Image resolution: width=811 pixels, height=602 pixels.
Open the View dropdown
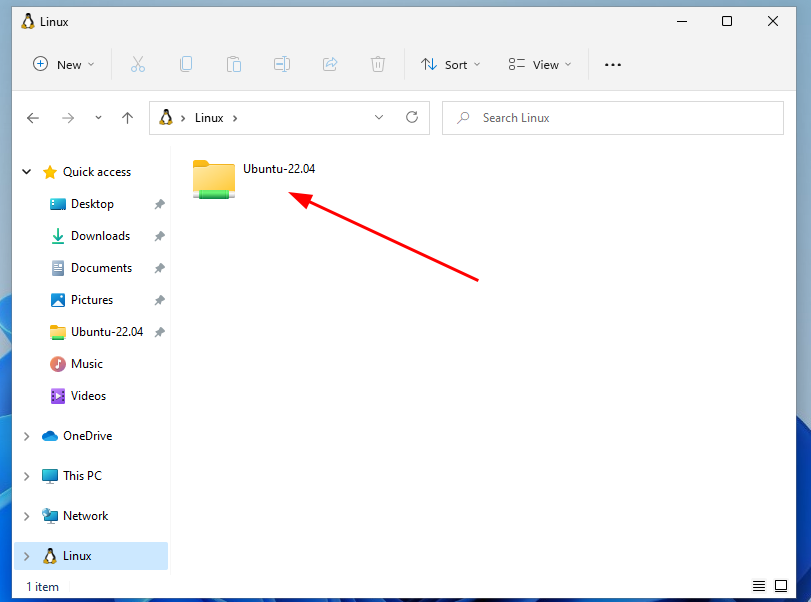coord(538,64)
